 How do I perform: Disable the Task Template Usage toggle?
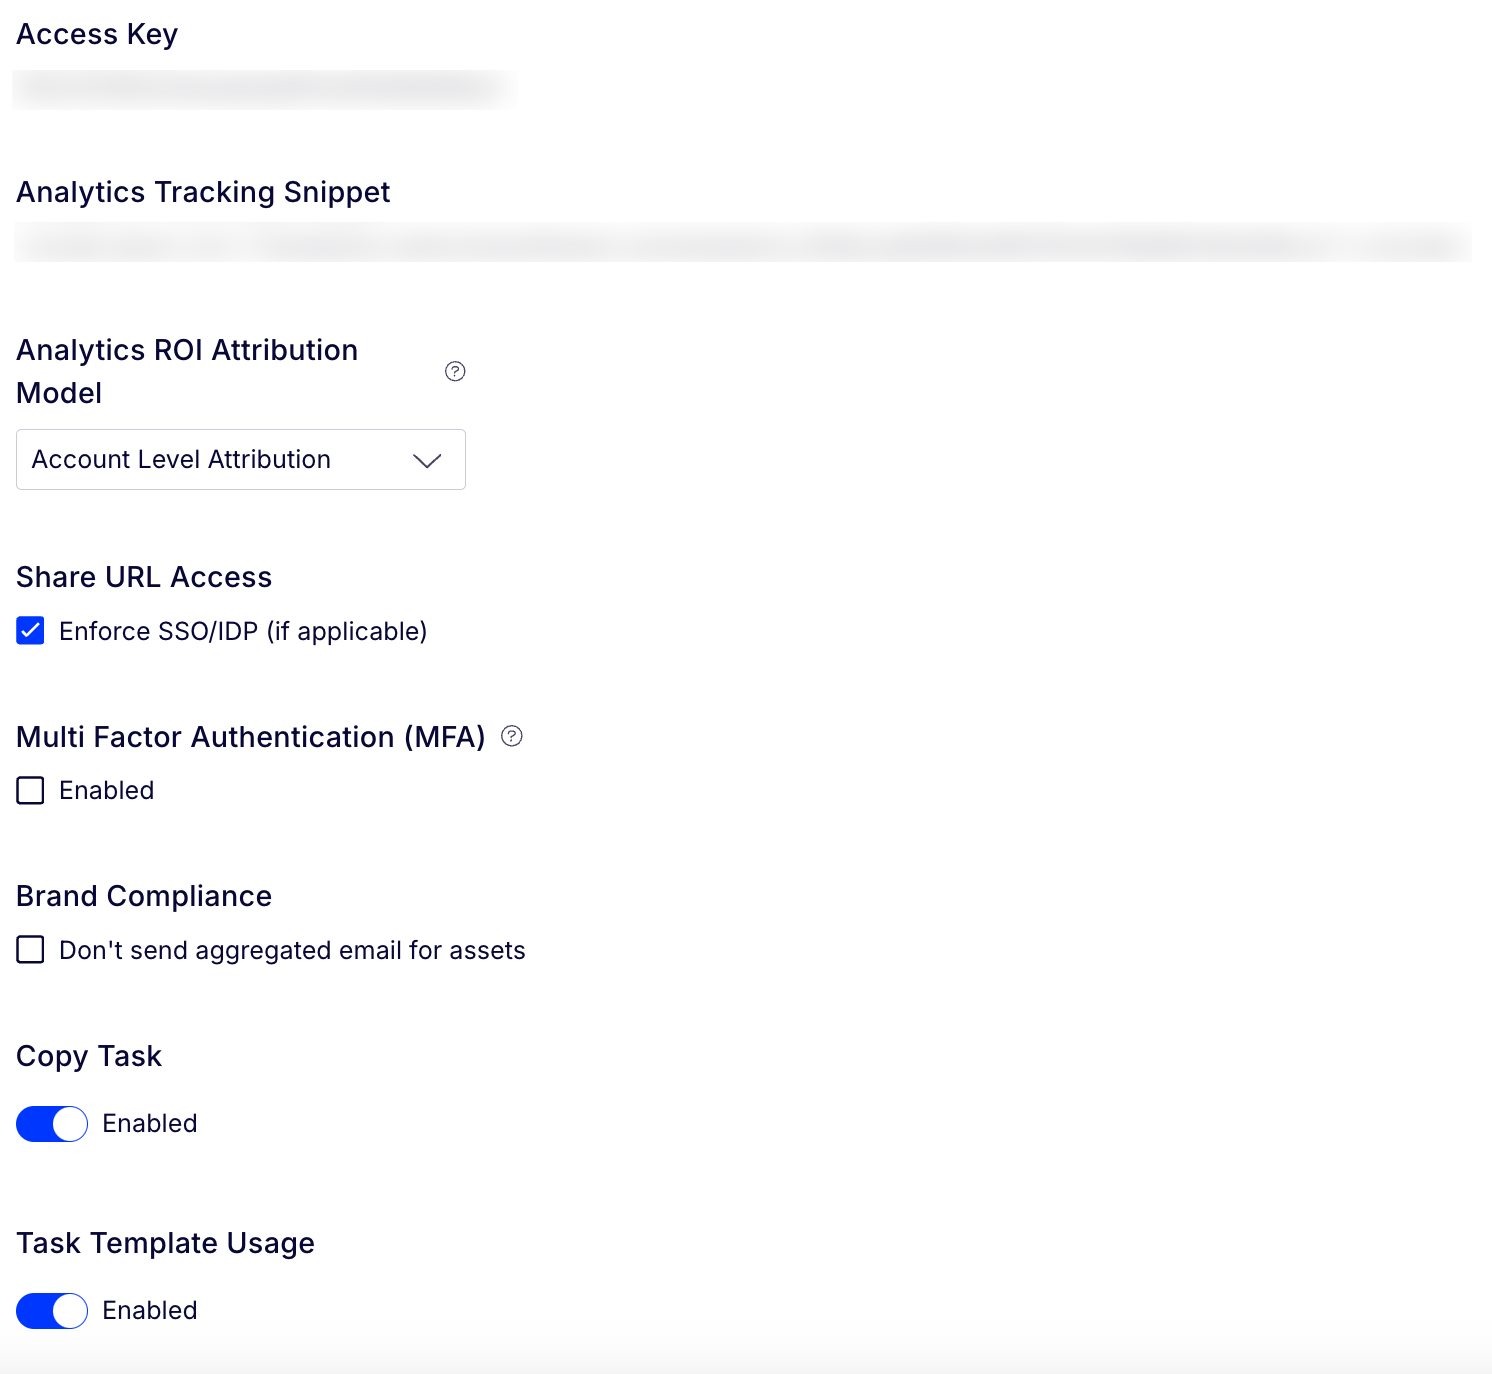click(x=52, y=1311)
